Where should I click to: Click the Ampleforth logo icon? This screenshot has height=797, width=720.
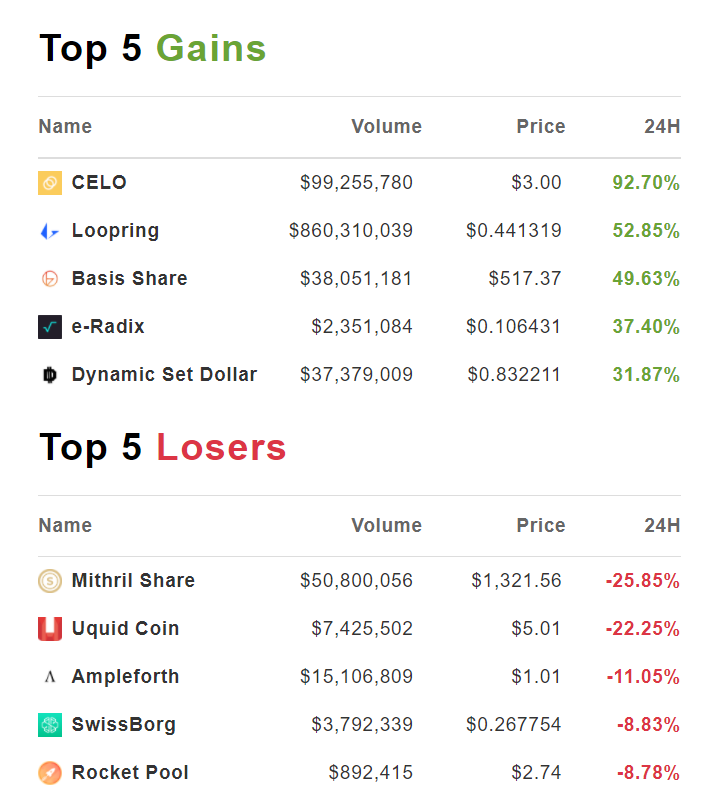click(x=50, y=677)
